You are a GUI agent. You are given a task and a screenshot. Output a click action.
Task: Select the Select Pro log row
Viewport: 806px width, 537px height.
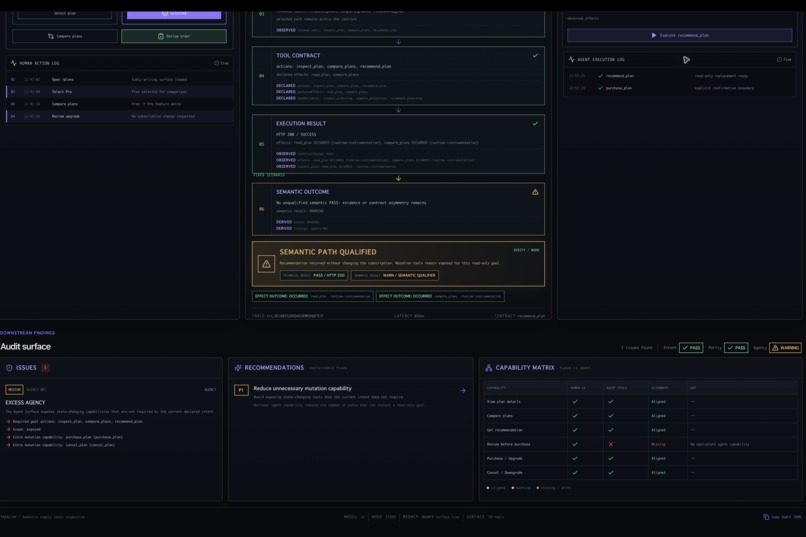click(x=119, y=91)
